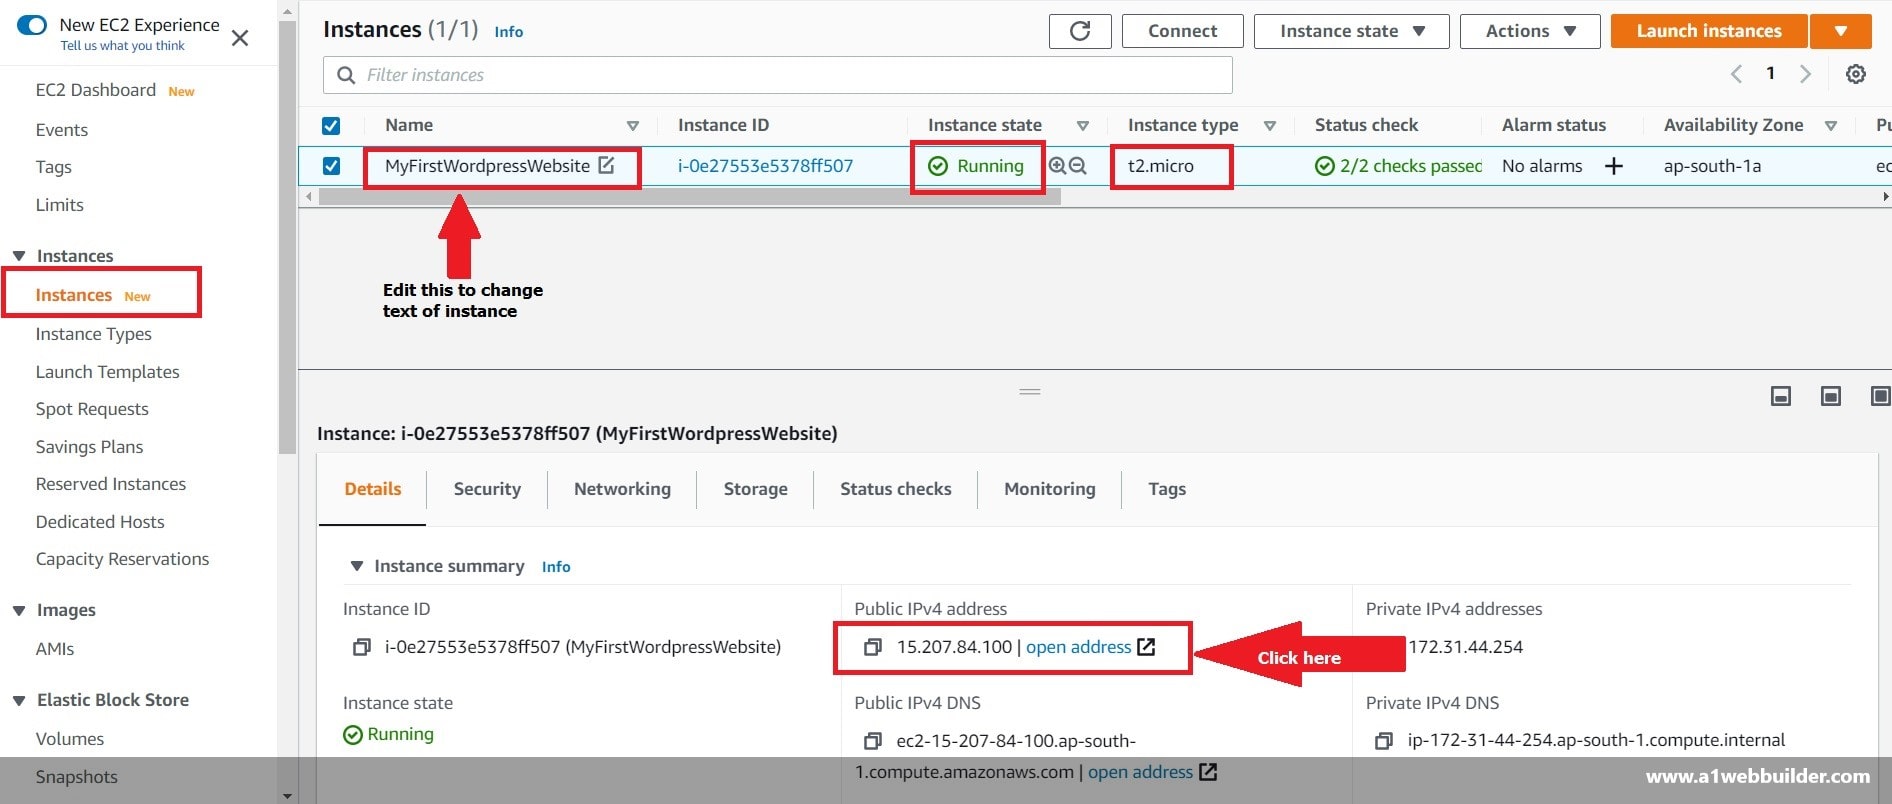Click the search magnifier icon in filter box
The image size is (1892, 804).
pos(347,75)
